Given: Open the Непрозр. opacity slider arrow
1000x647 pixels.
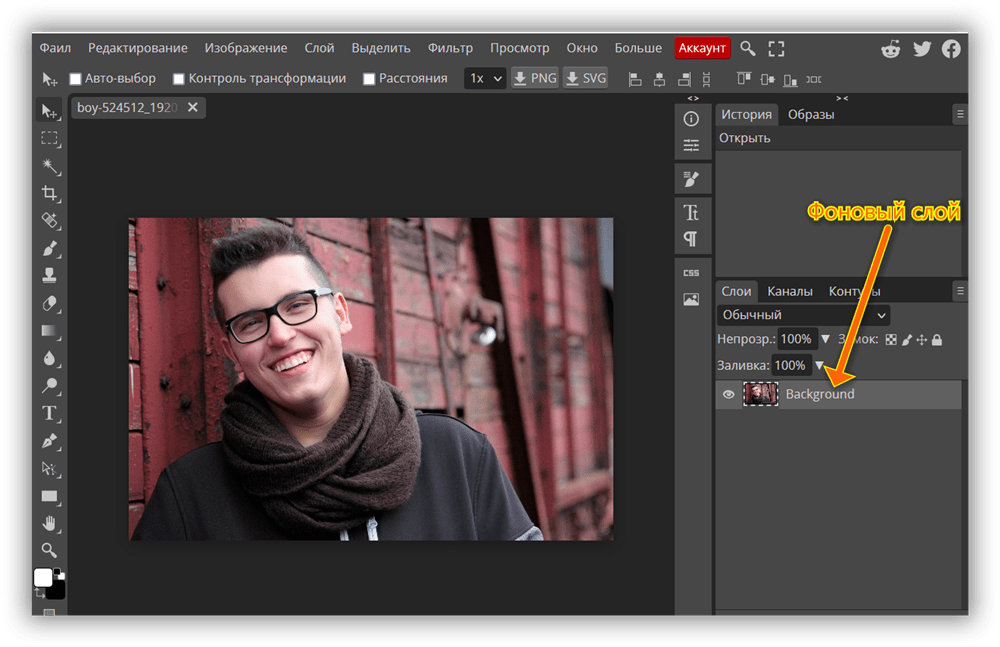Looking at the screenshot, I should 825,340.
